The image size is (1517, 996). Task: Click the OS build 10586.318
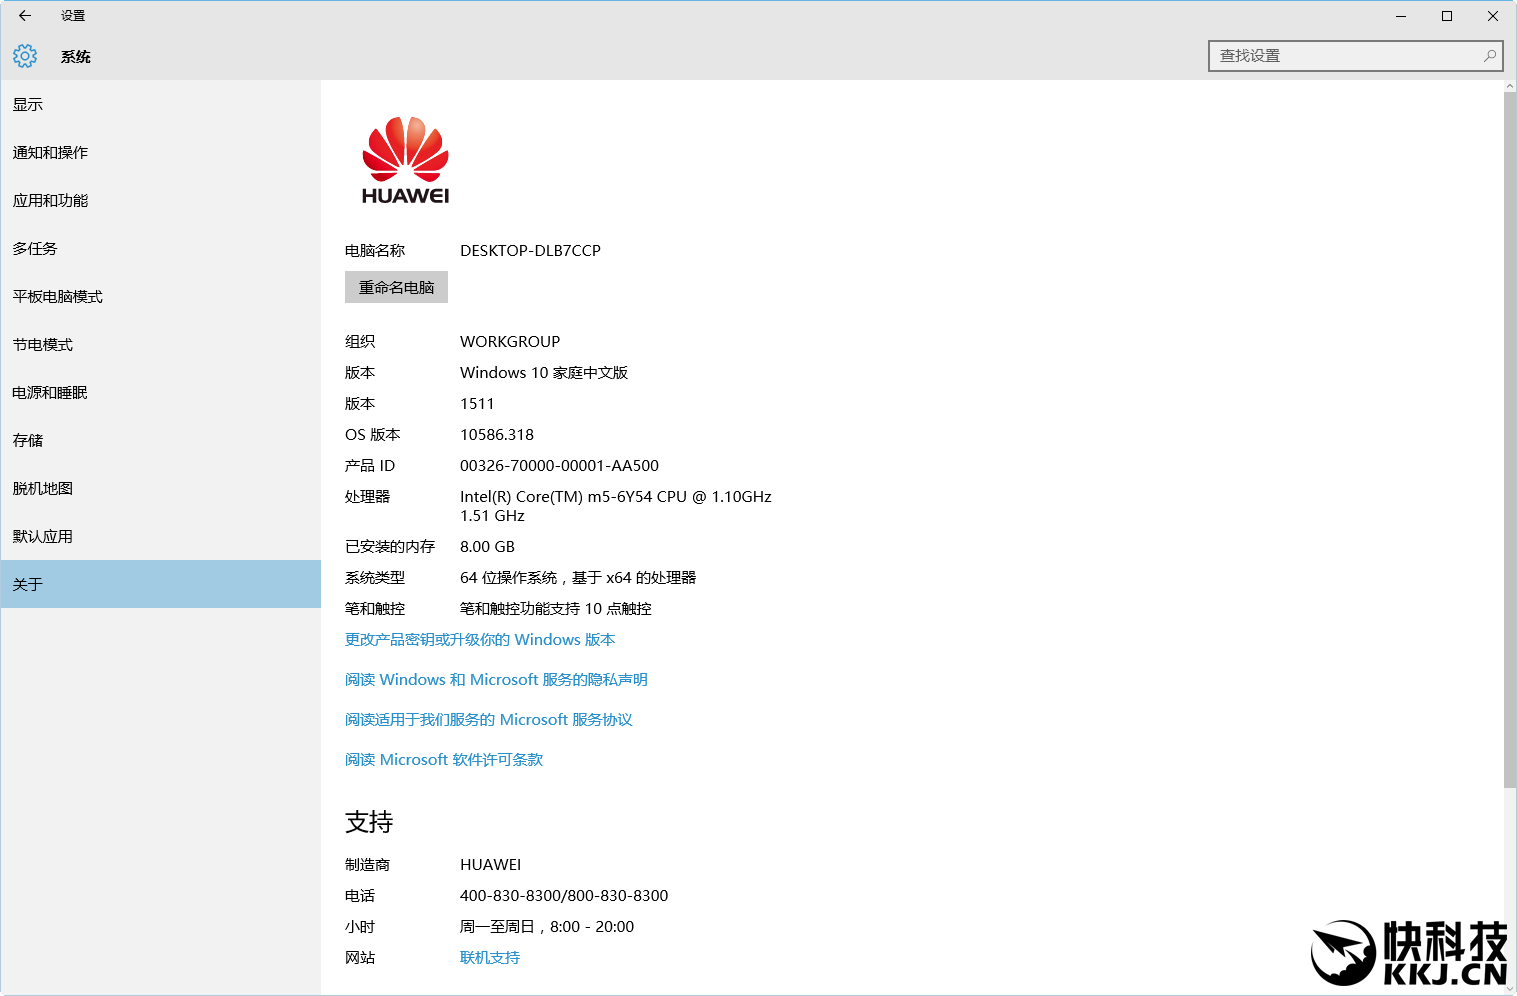tap(497, 435)
